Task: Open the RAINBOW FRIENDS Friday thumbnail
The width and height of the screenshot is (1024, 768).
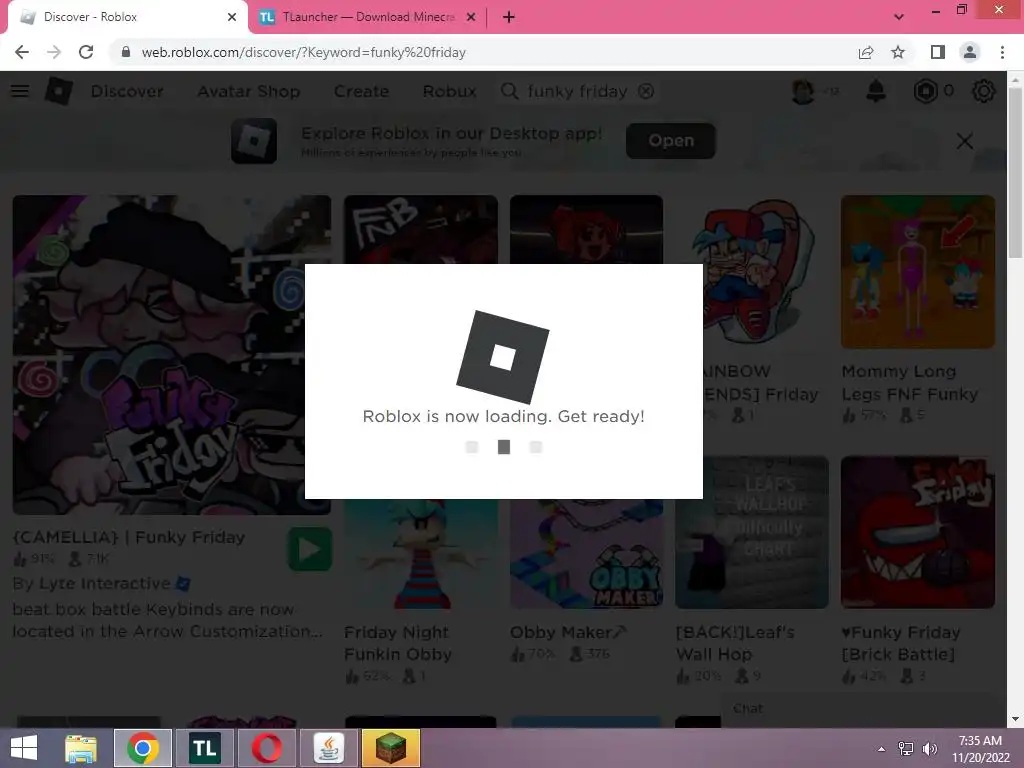Action: [750, 271]
